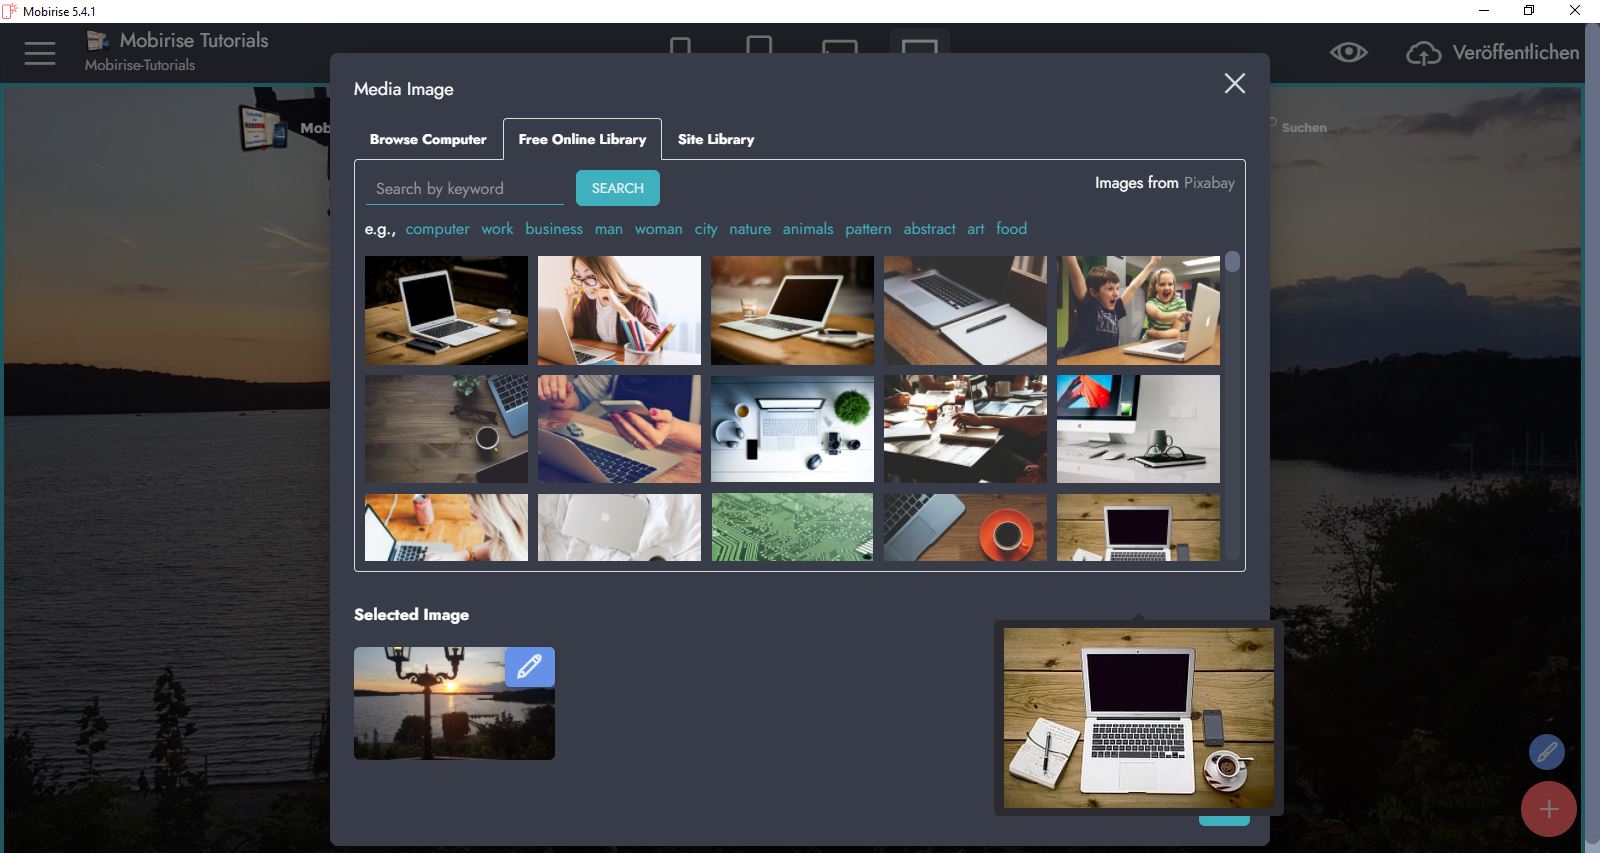Pick the iMac on white desk image

[x=1138, y=429]
